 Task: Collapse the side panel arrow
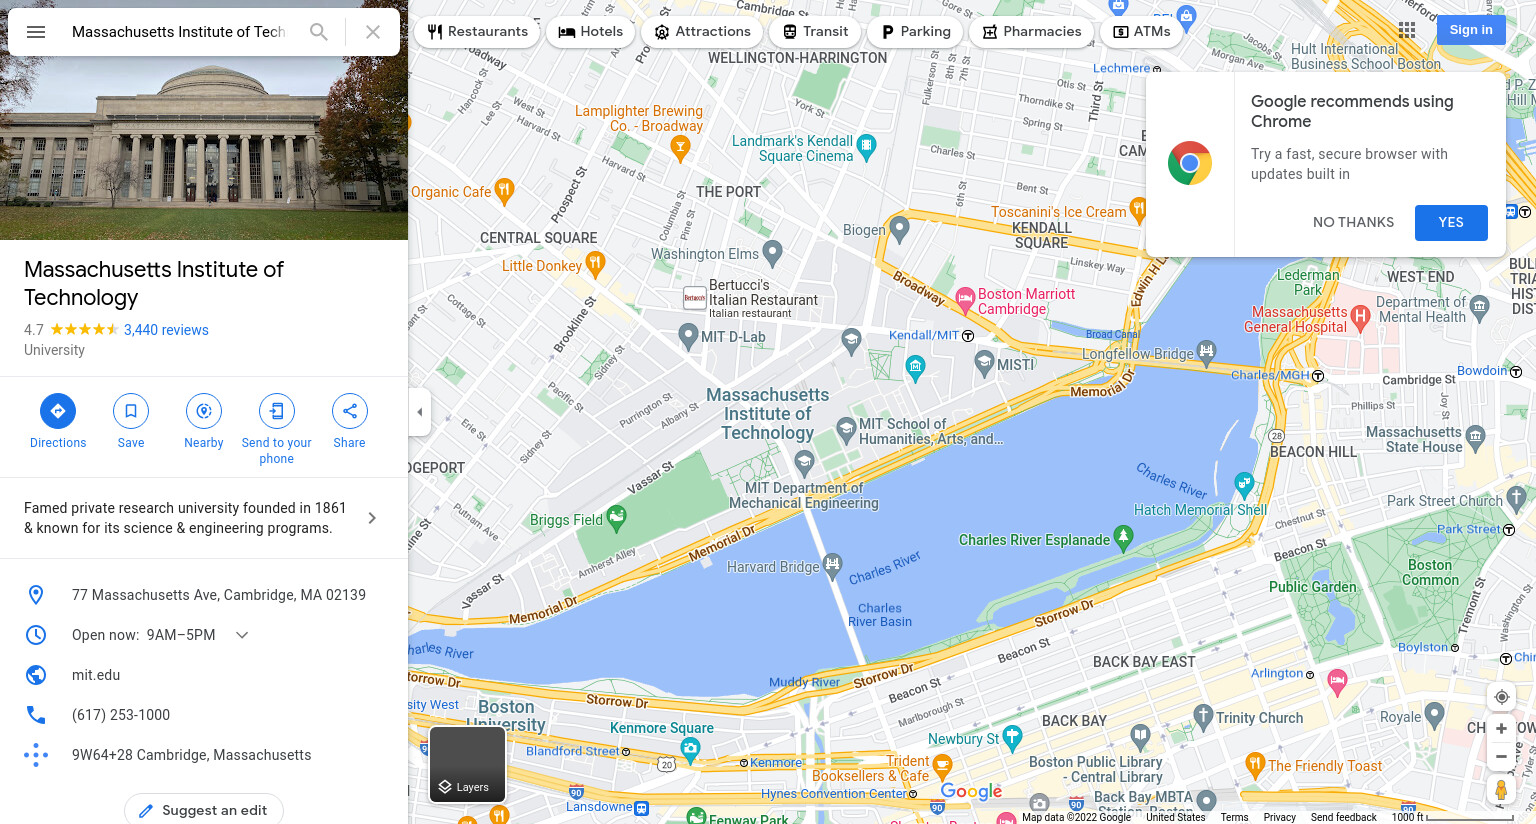[420, 412]
